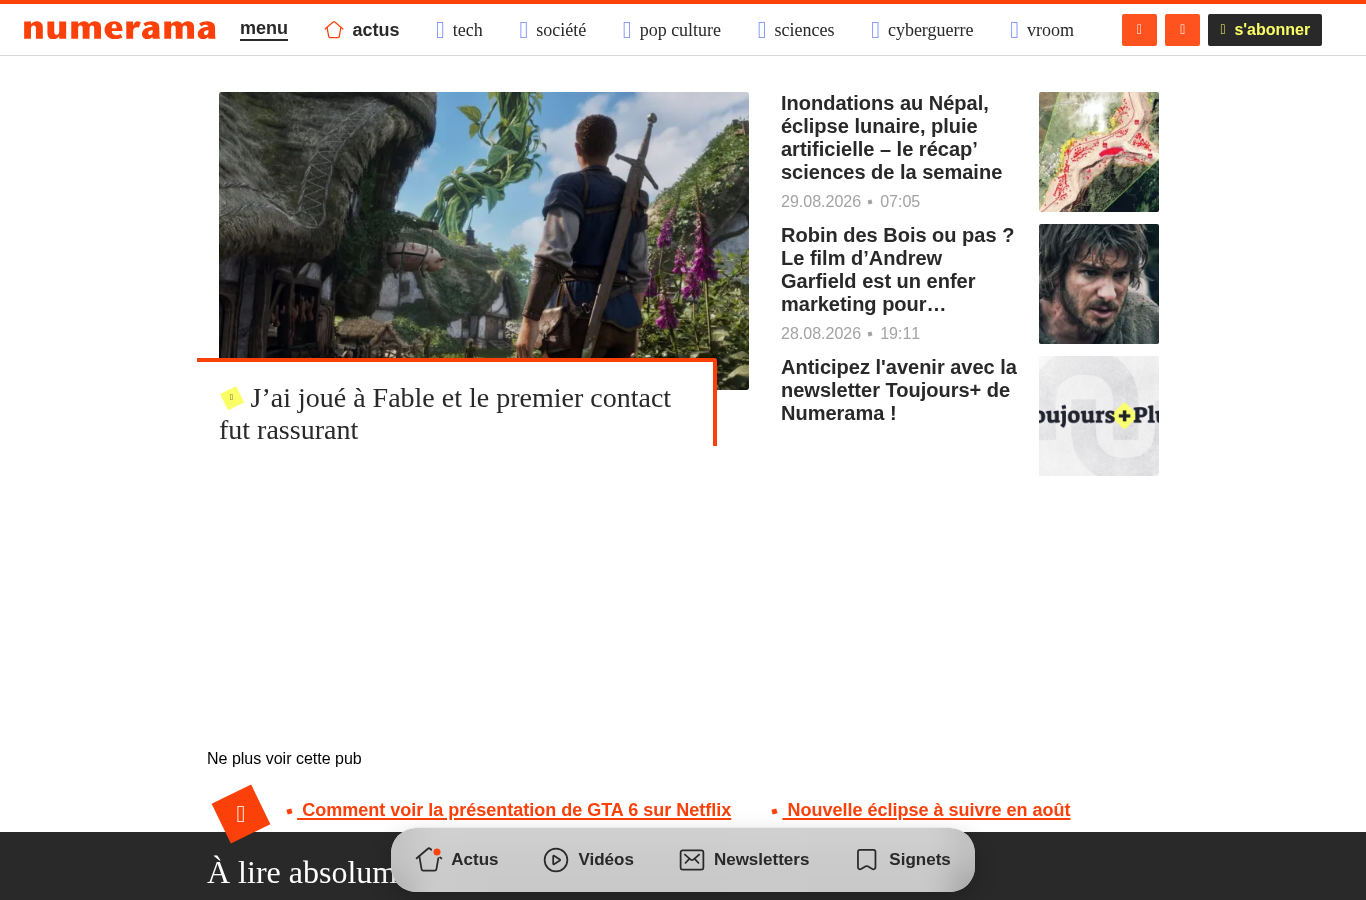The height and width of the screenshot is (900, 1366).
Task: Click the Toujours+ newsletter thumbnail
Action: tap(1099, 416)
